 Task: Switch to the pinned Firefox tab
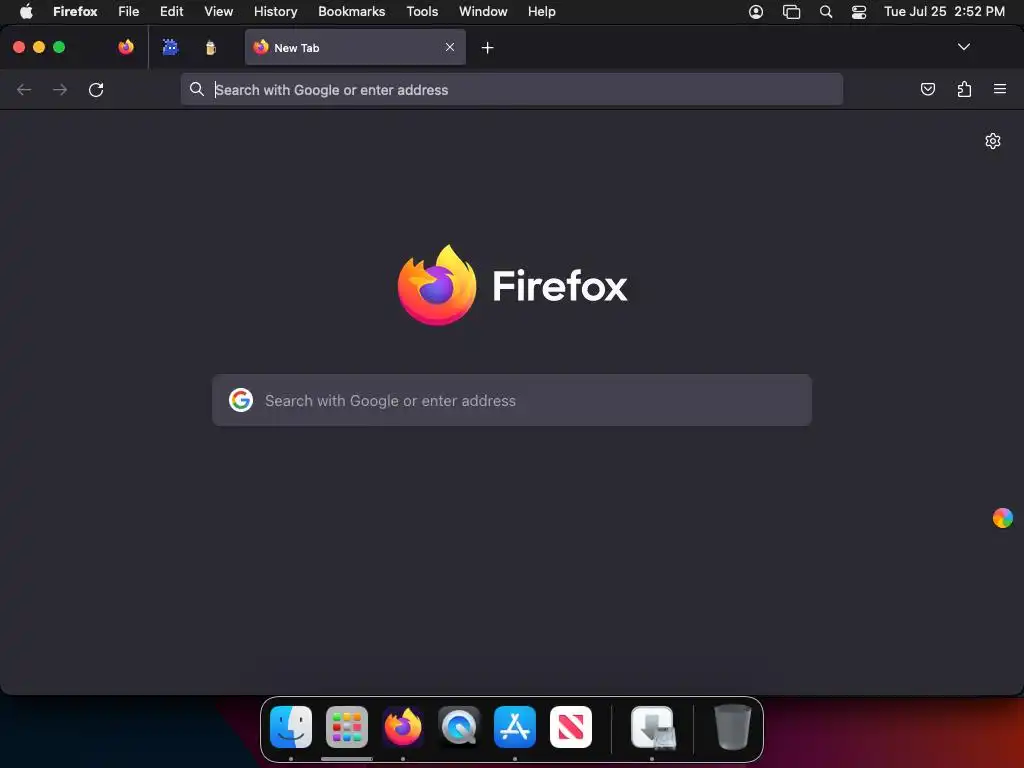point(126,47)
